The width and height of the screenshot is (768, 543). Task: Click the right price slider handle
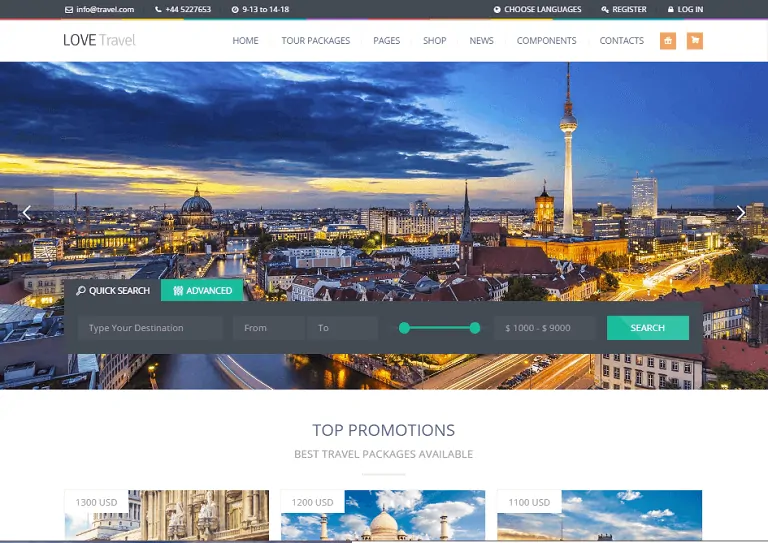pos(475,328)
